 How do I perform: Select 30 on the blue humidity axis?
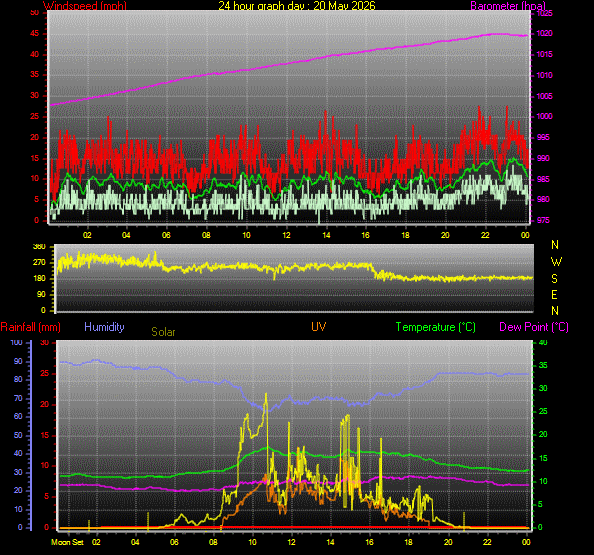[18, 472]
